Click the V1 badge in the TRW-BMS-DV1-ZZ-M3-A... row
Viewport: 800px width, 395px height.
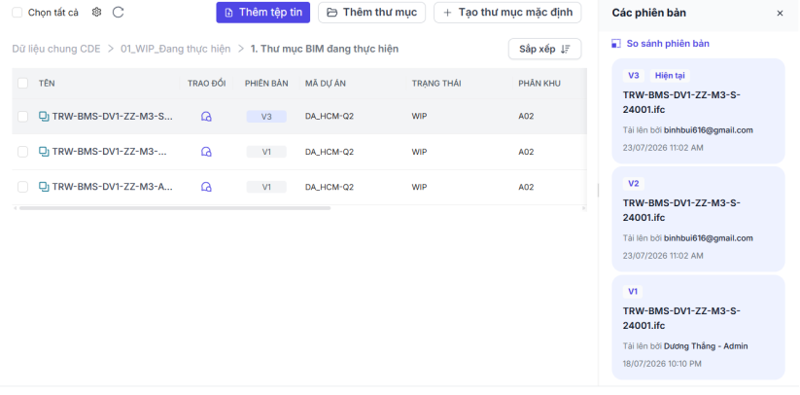pyautogui.click(x=266, y=187)
